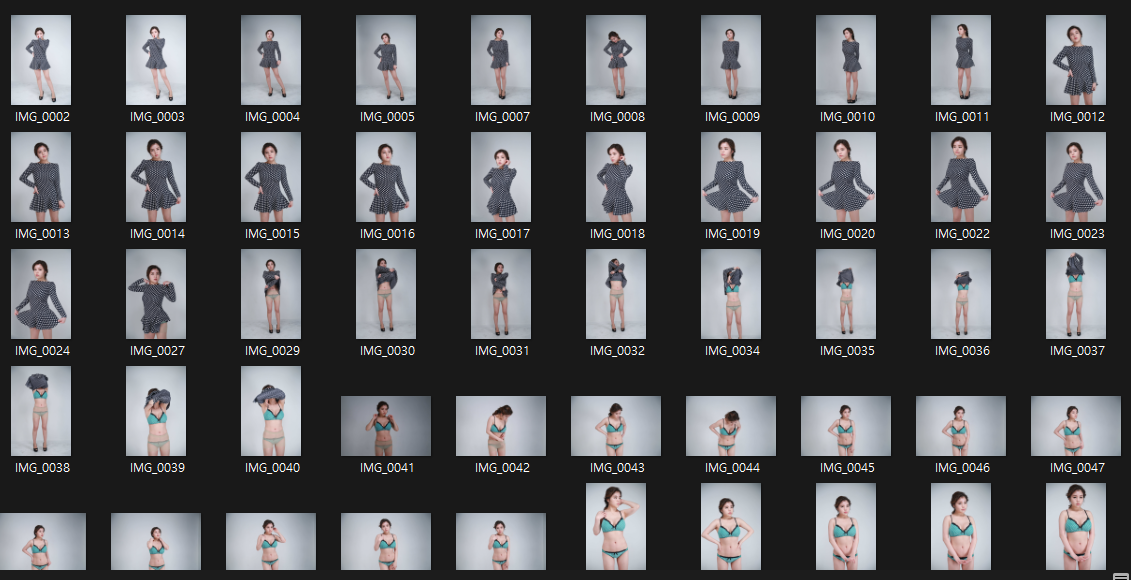Click the file name IMG_0015

pos(272,234)
